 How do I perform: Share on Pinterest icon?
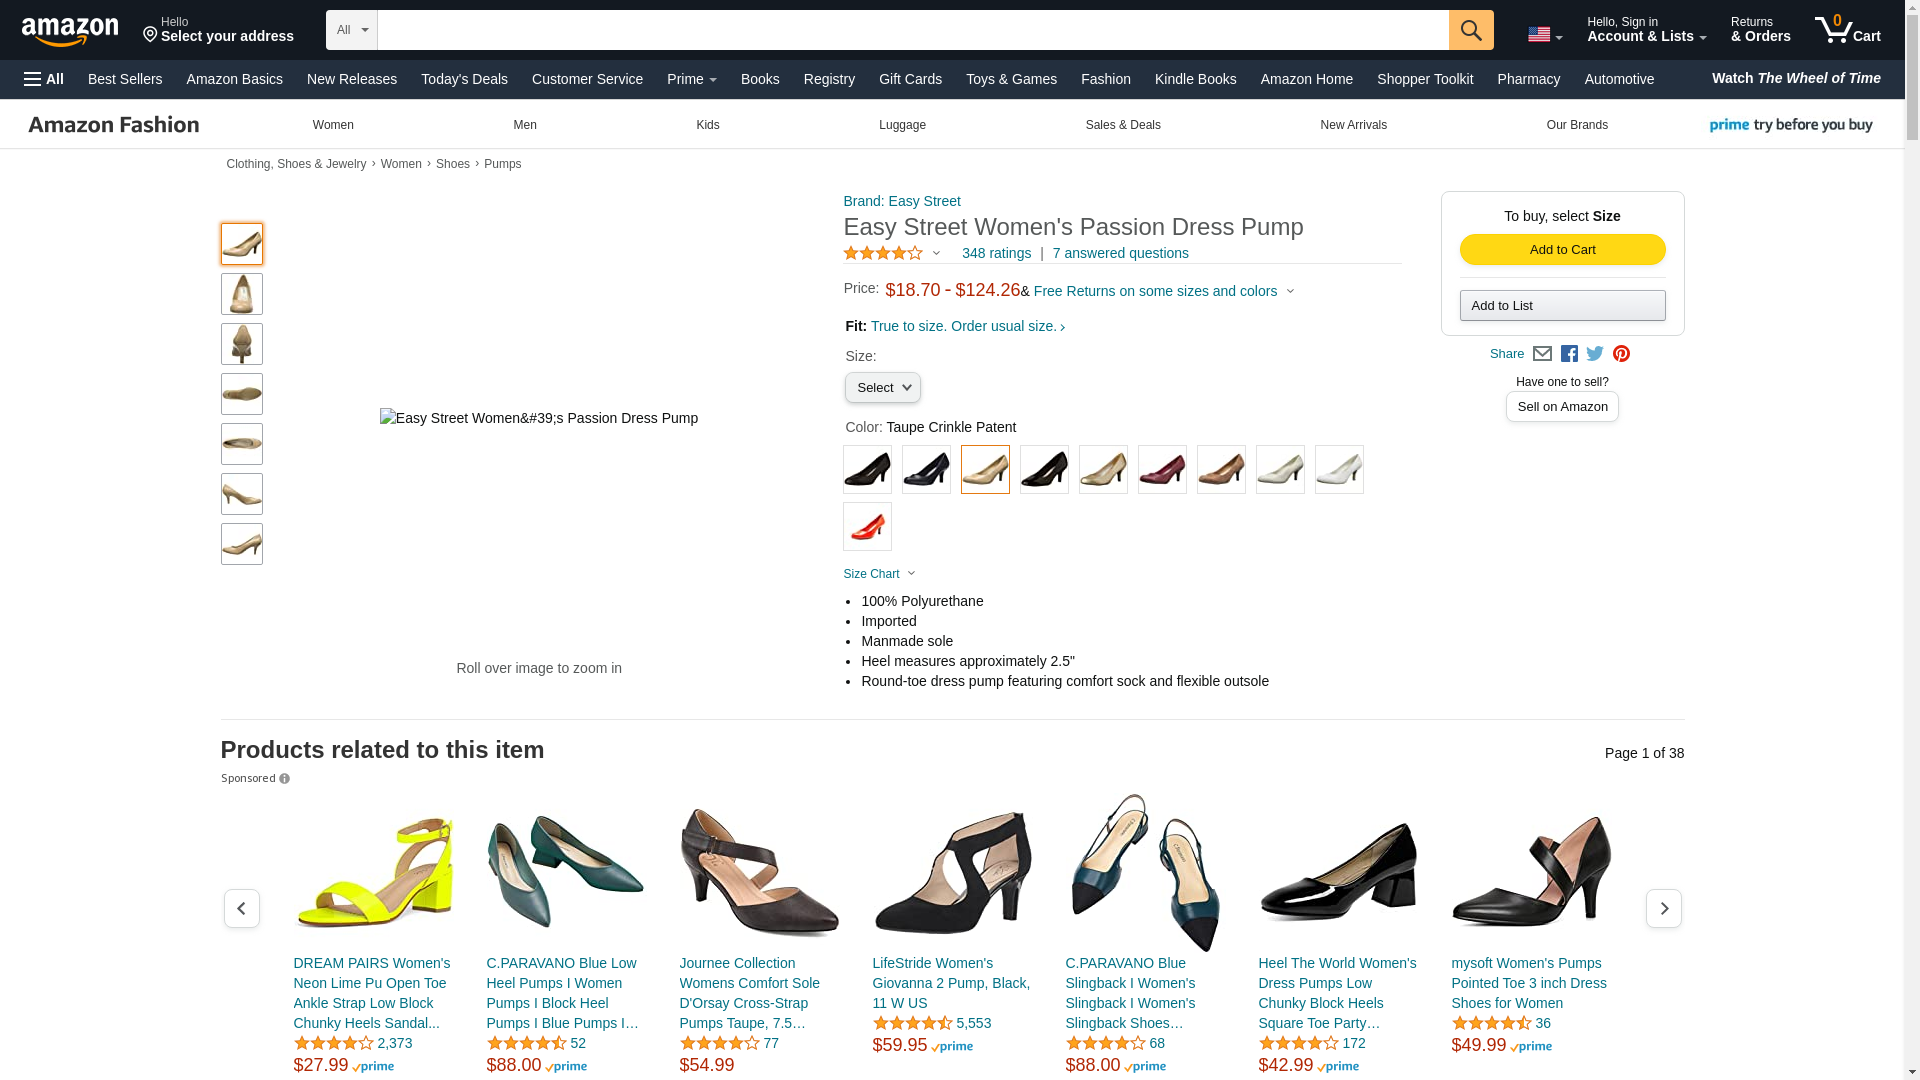tap(1621, 353)
